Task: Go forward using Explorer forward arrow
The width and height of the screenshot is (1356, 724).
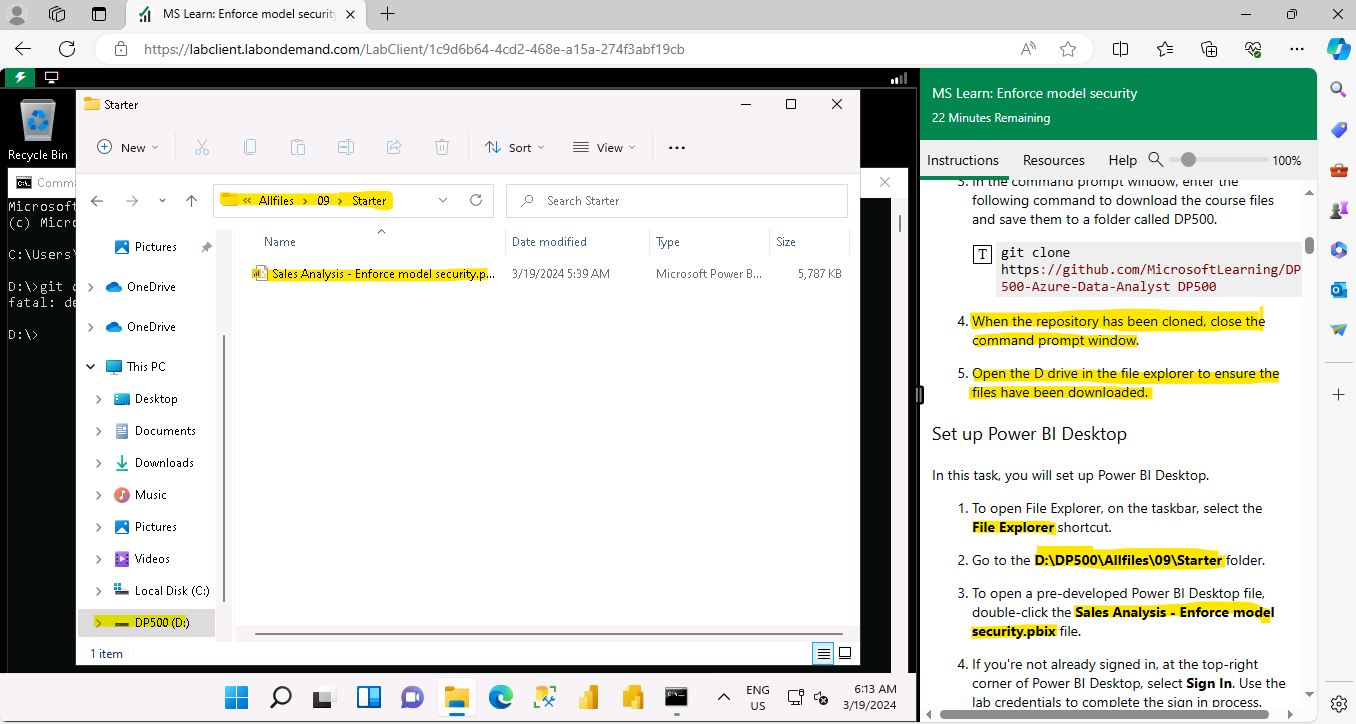Action: tap(132, 201)
